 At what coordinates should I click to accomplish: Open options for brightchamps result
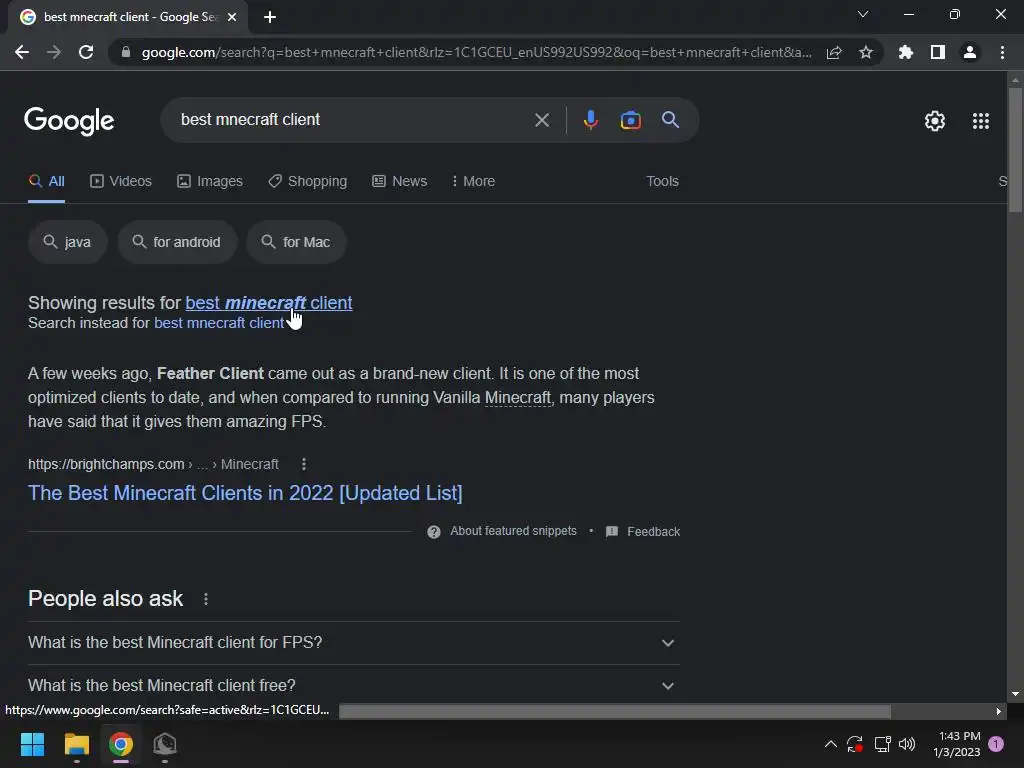click(304, 464)
